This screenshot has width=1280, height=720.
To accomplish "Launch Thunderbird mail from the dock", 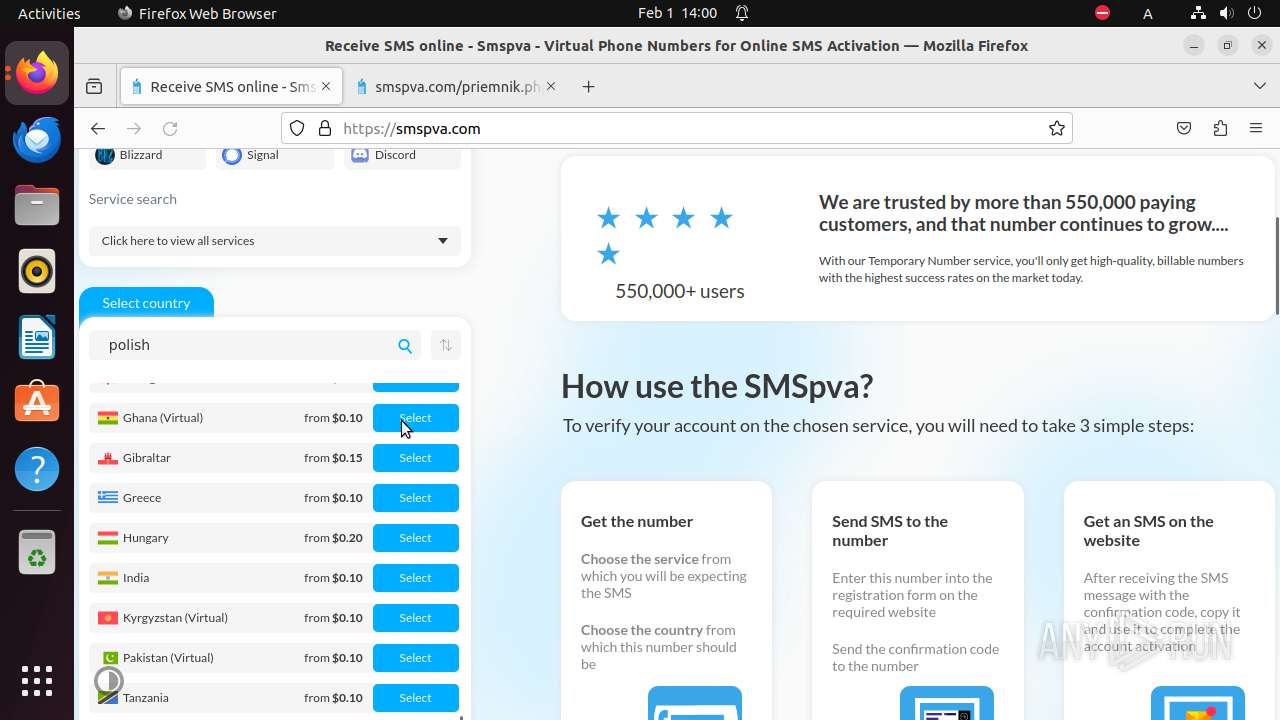I will point(37,139).
